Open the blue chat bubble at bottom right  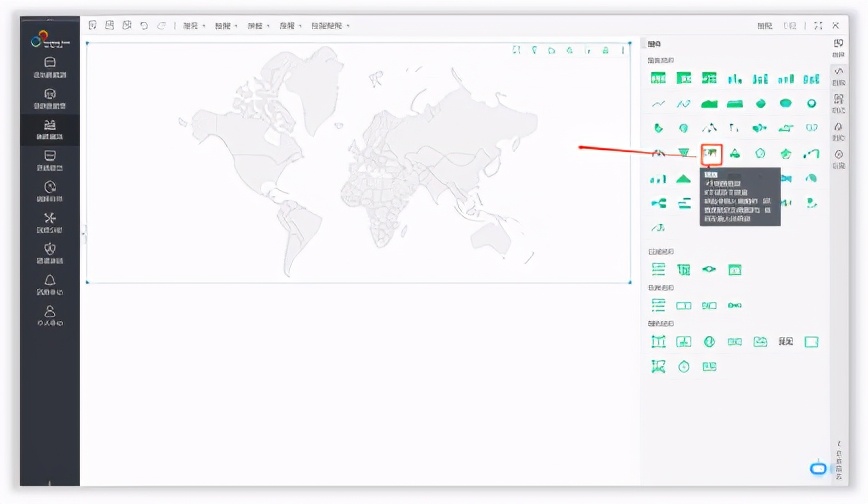pos(818,469)
